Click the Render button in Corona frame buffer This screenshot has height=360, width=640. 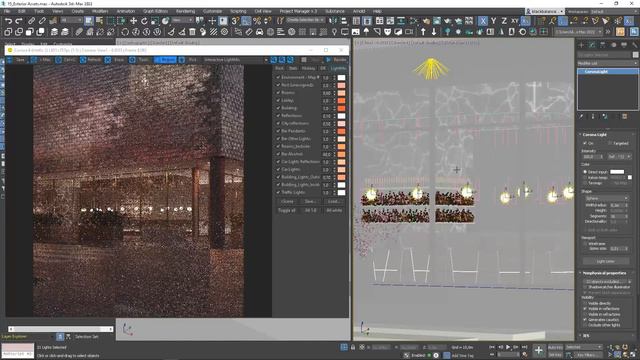[x=337, y=60]
